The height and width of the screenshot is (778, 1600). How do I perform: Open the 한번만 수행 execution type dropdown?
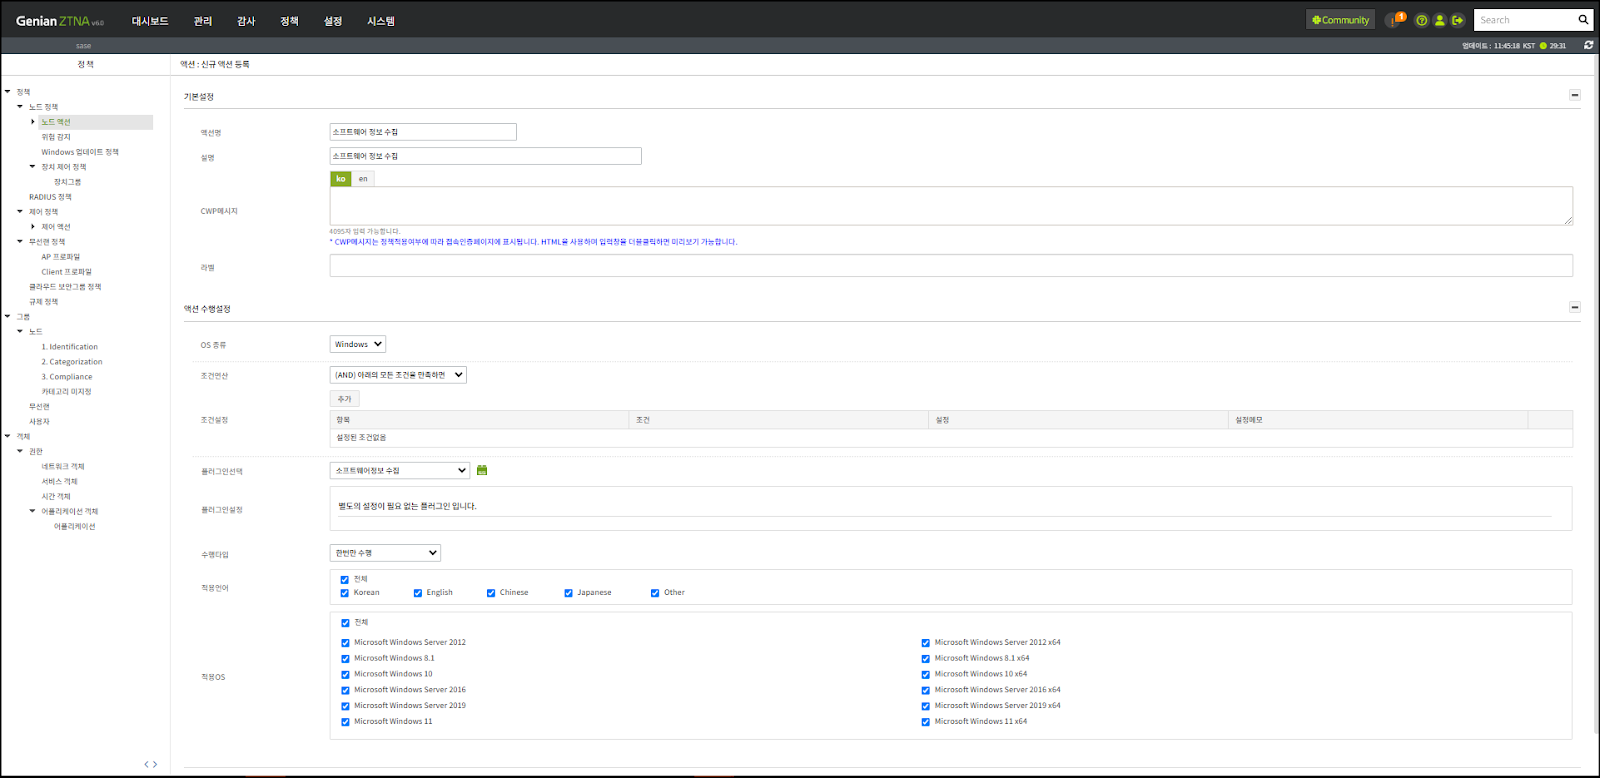click(385, 553)
